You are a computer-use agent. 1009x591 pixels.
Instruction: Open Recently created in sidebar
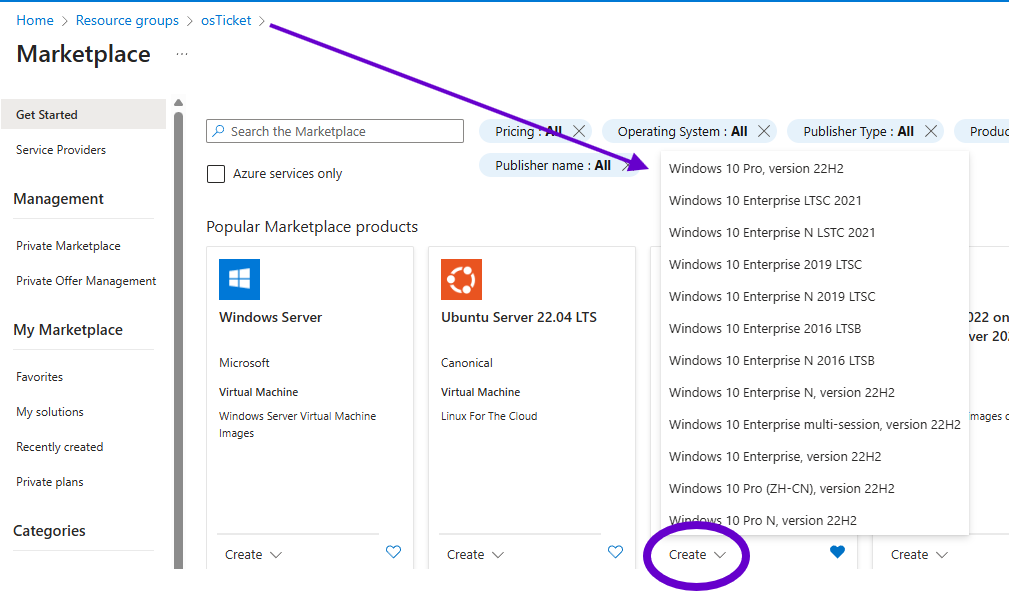pyautogui.click(x=59, y=447)
